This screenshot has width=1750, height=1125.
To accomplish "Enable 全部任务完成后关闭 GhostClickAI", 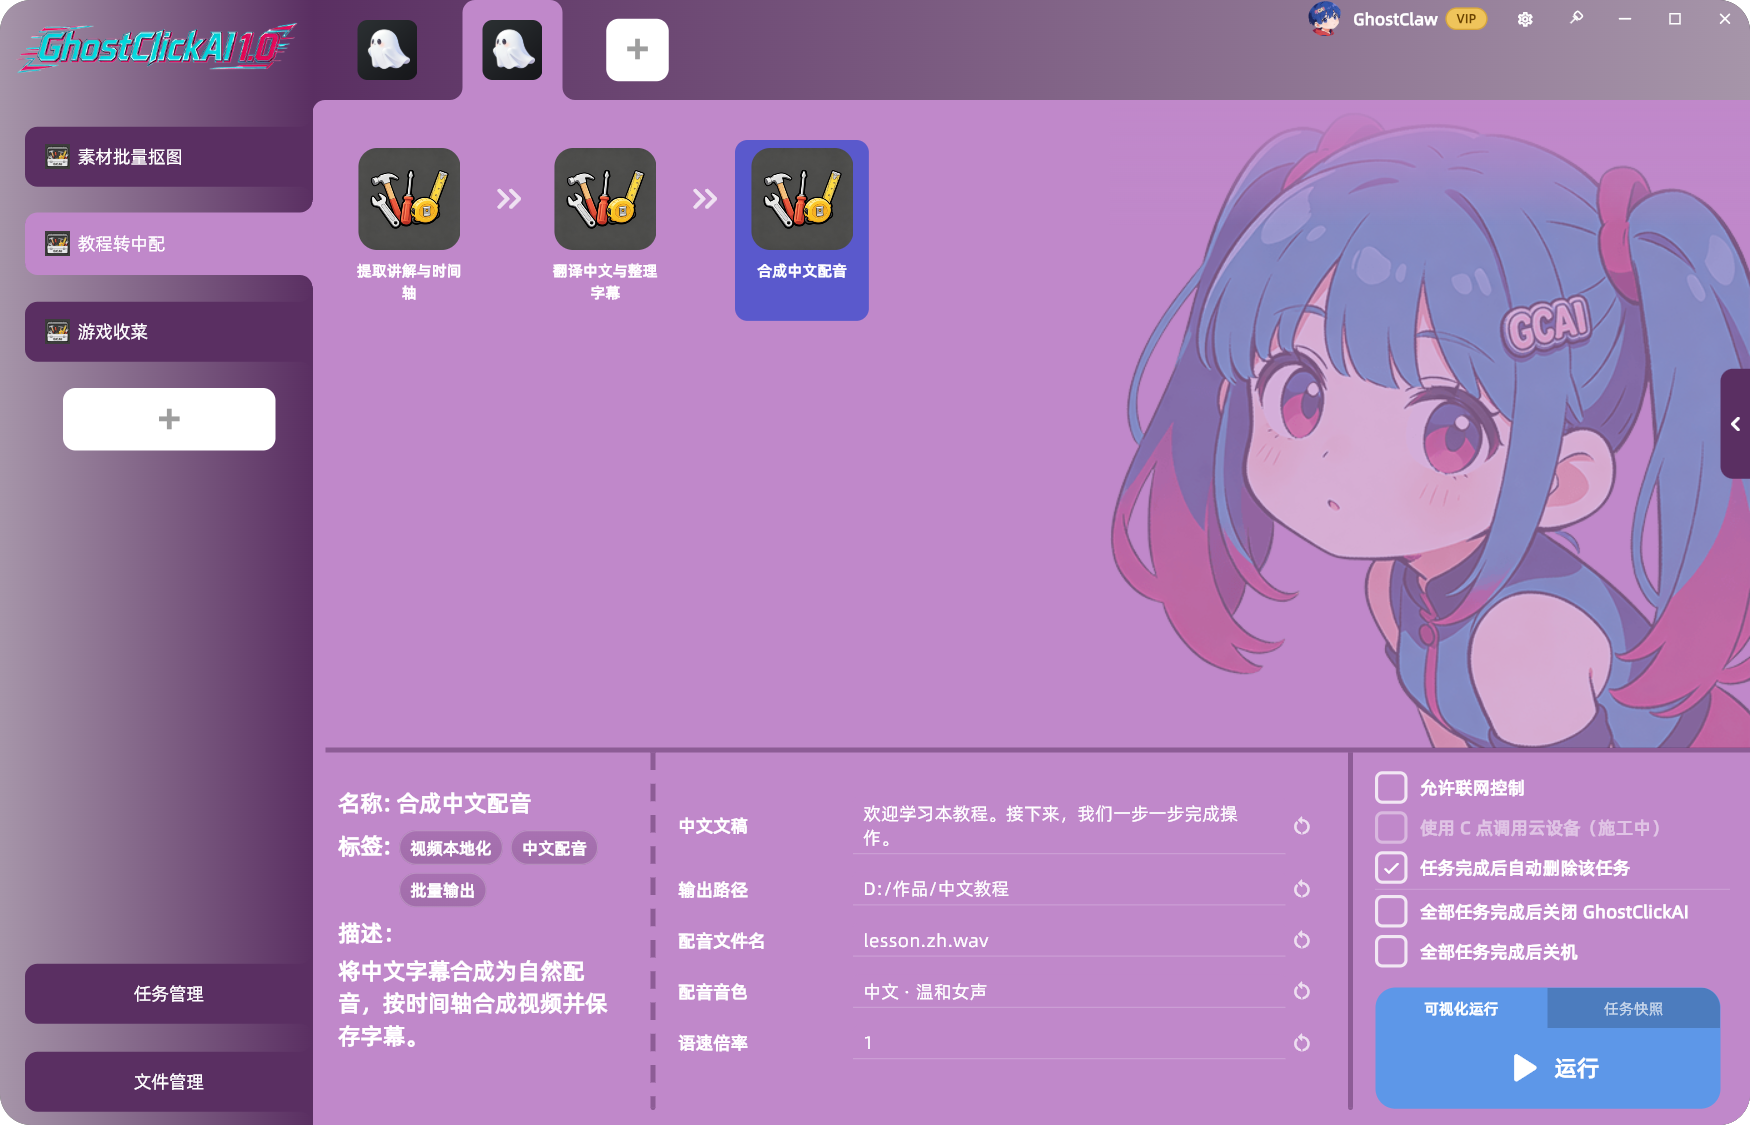I will coord(1391,912).
